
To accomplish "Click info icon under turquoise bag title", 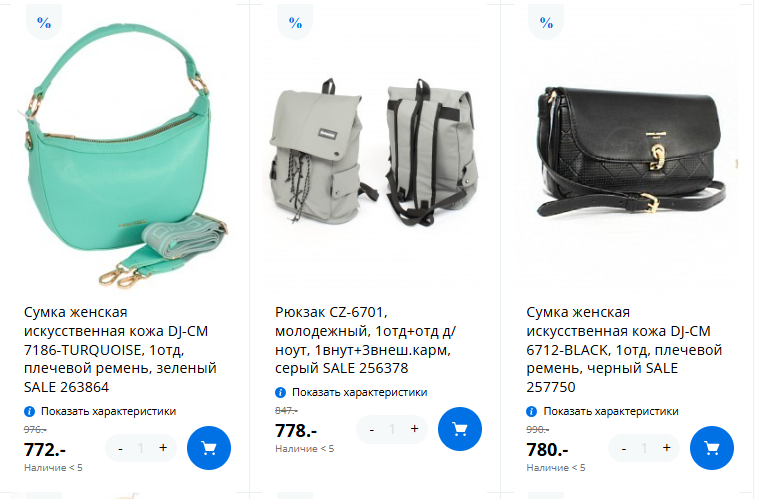I will click(x=29, y=411).
